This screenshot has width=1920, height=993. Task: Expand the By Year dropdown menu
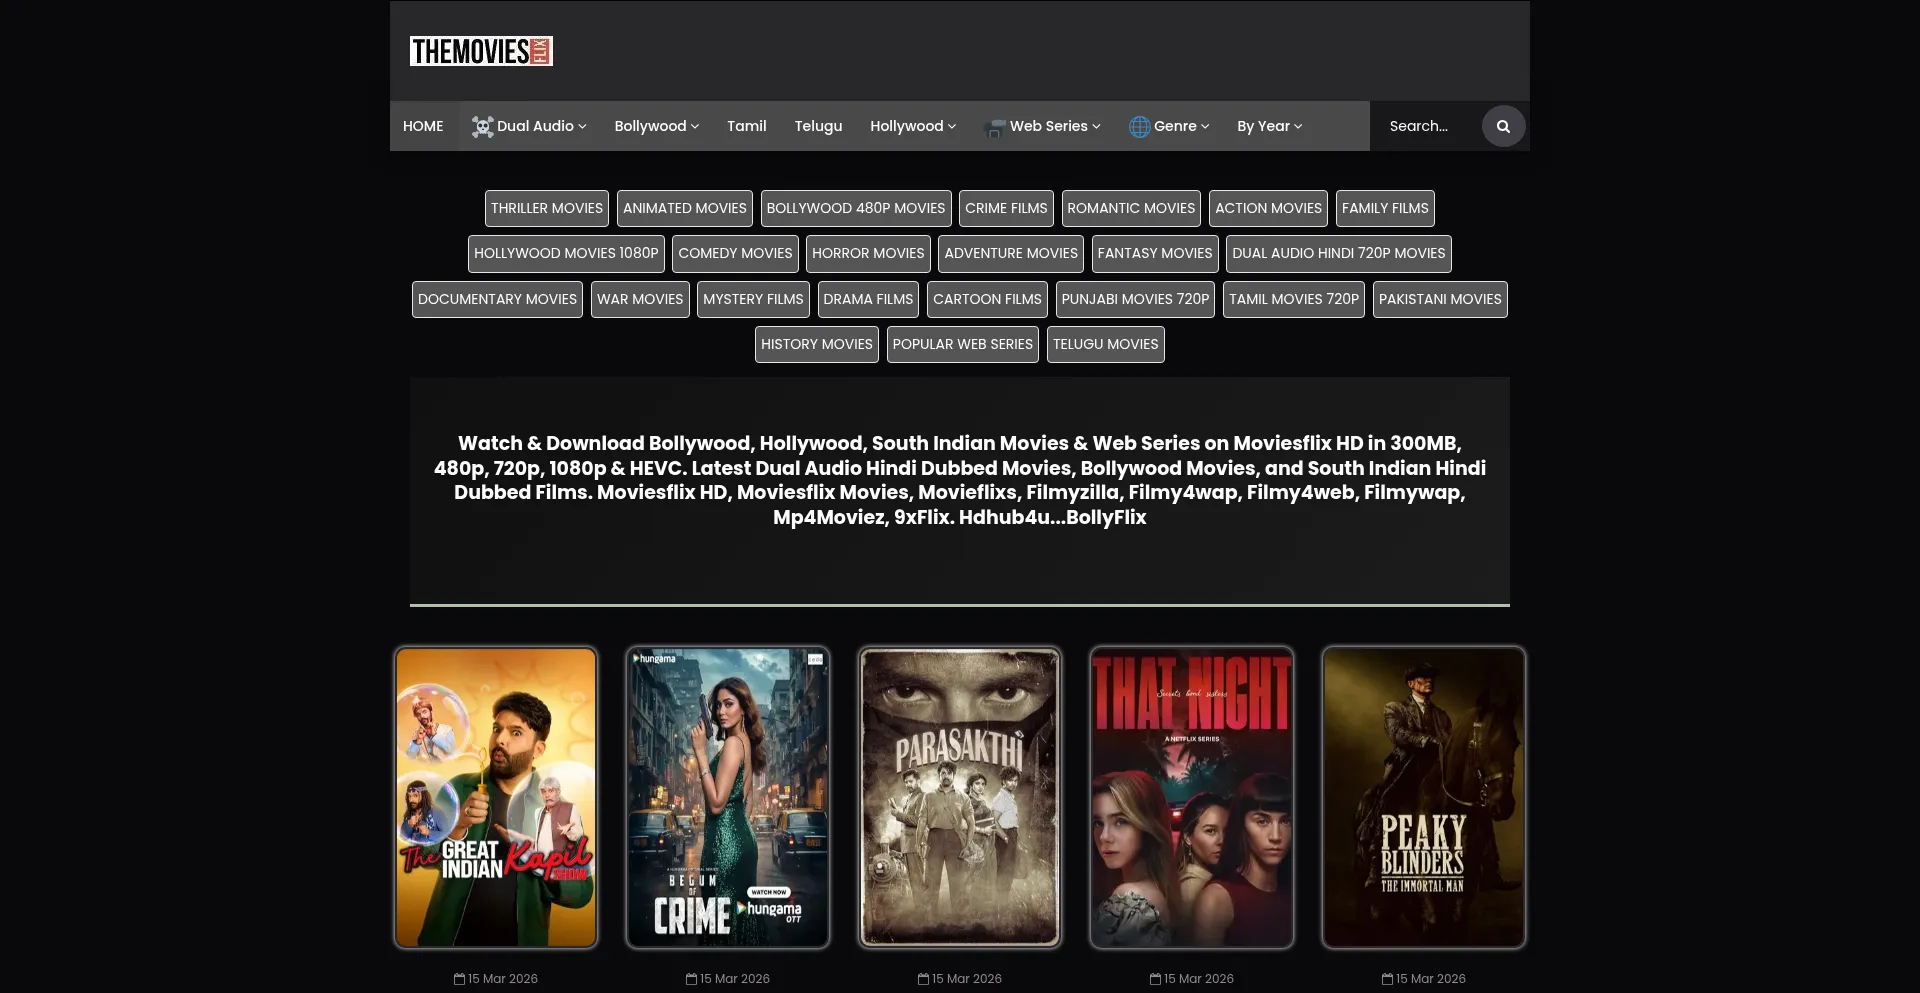point(1269,126)
